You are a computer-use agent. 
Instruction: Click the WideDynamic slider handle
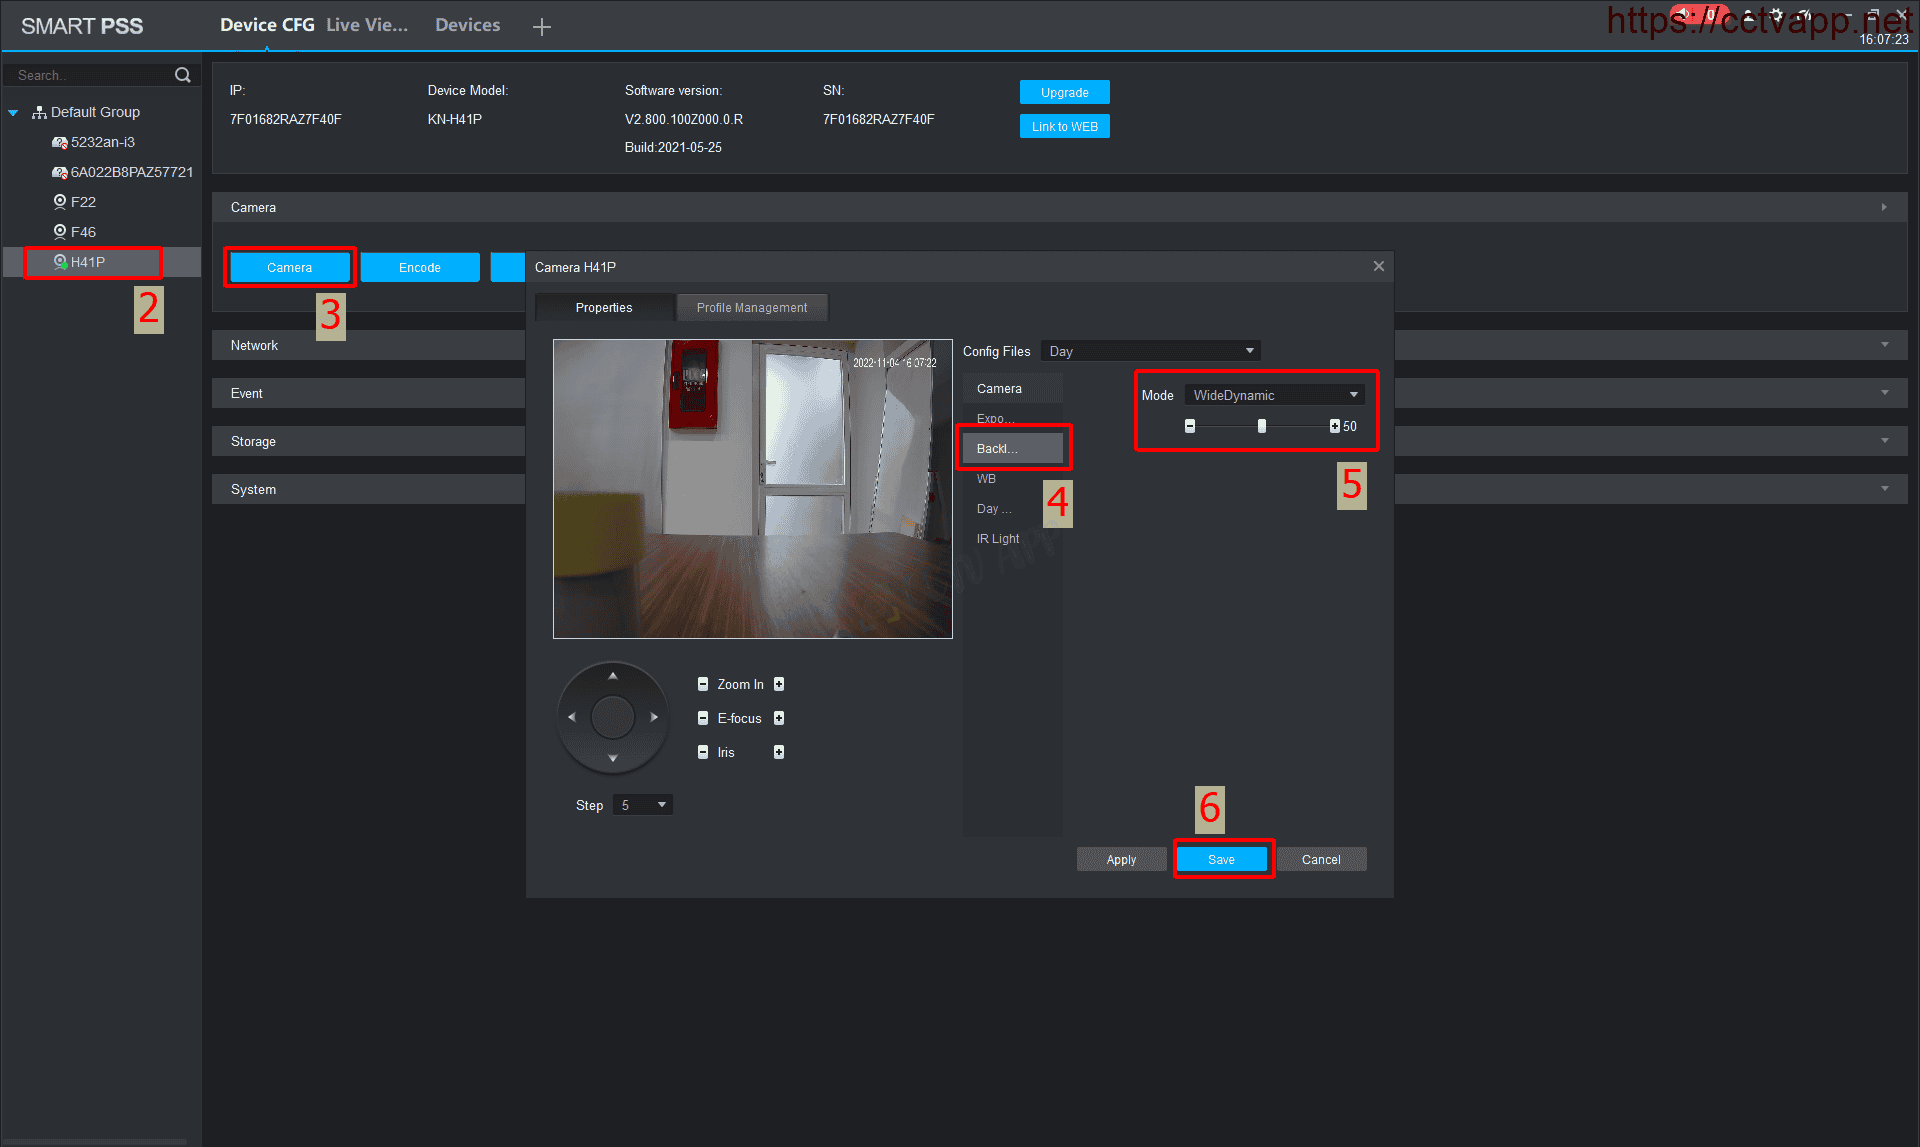click(1262, 426)
